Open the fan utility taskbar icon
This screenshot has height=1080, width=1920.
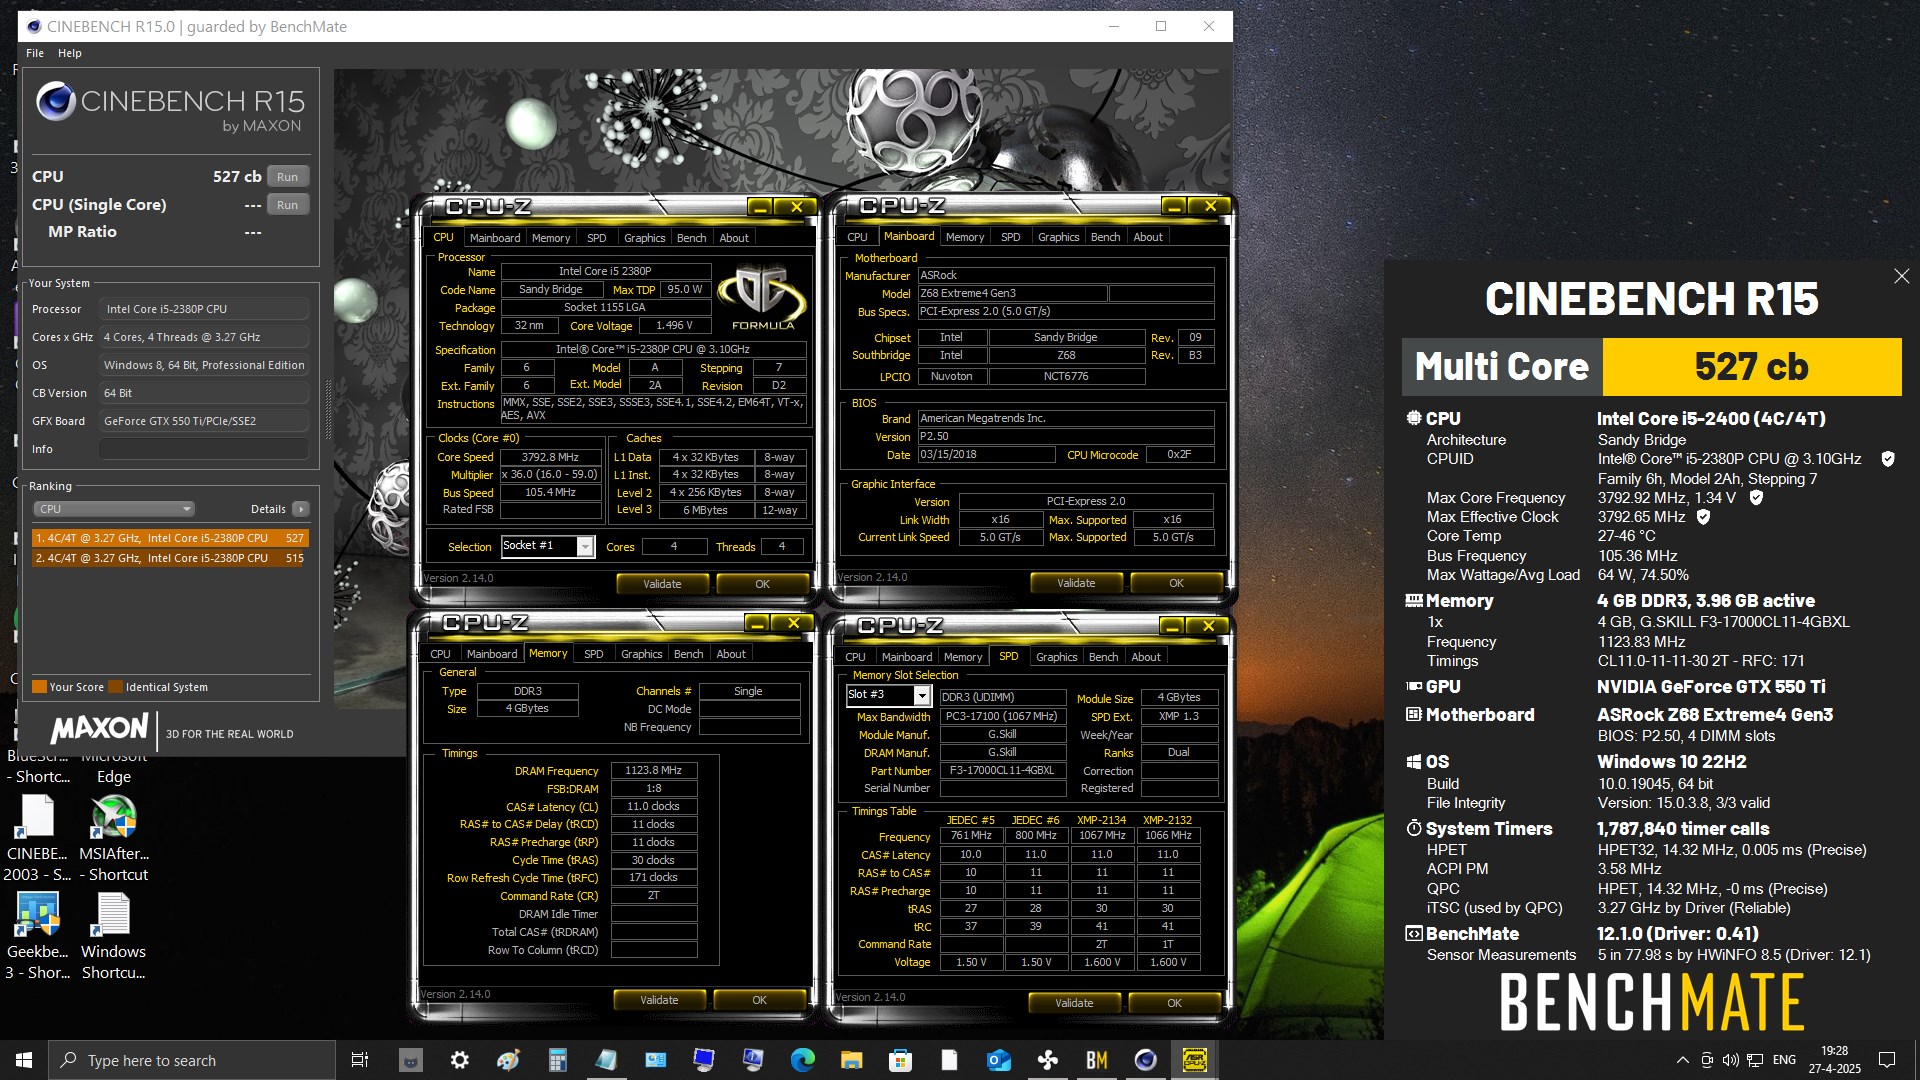1047,1060
